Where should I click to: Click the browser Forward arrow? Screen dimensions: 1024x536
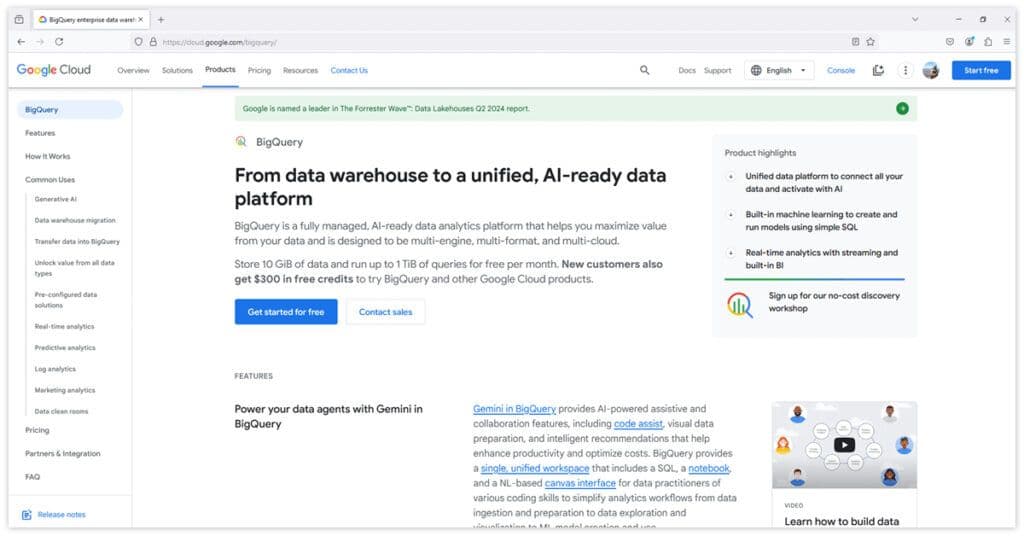[40, 42]
